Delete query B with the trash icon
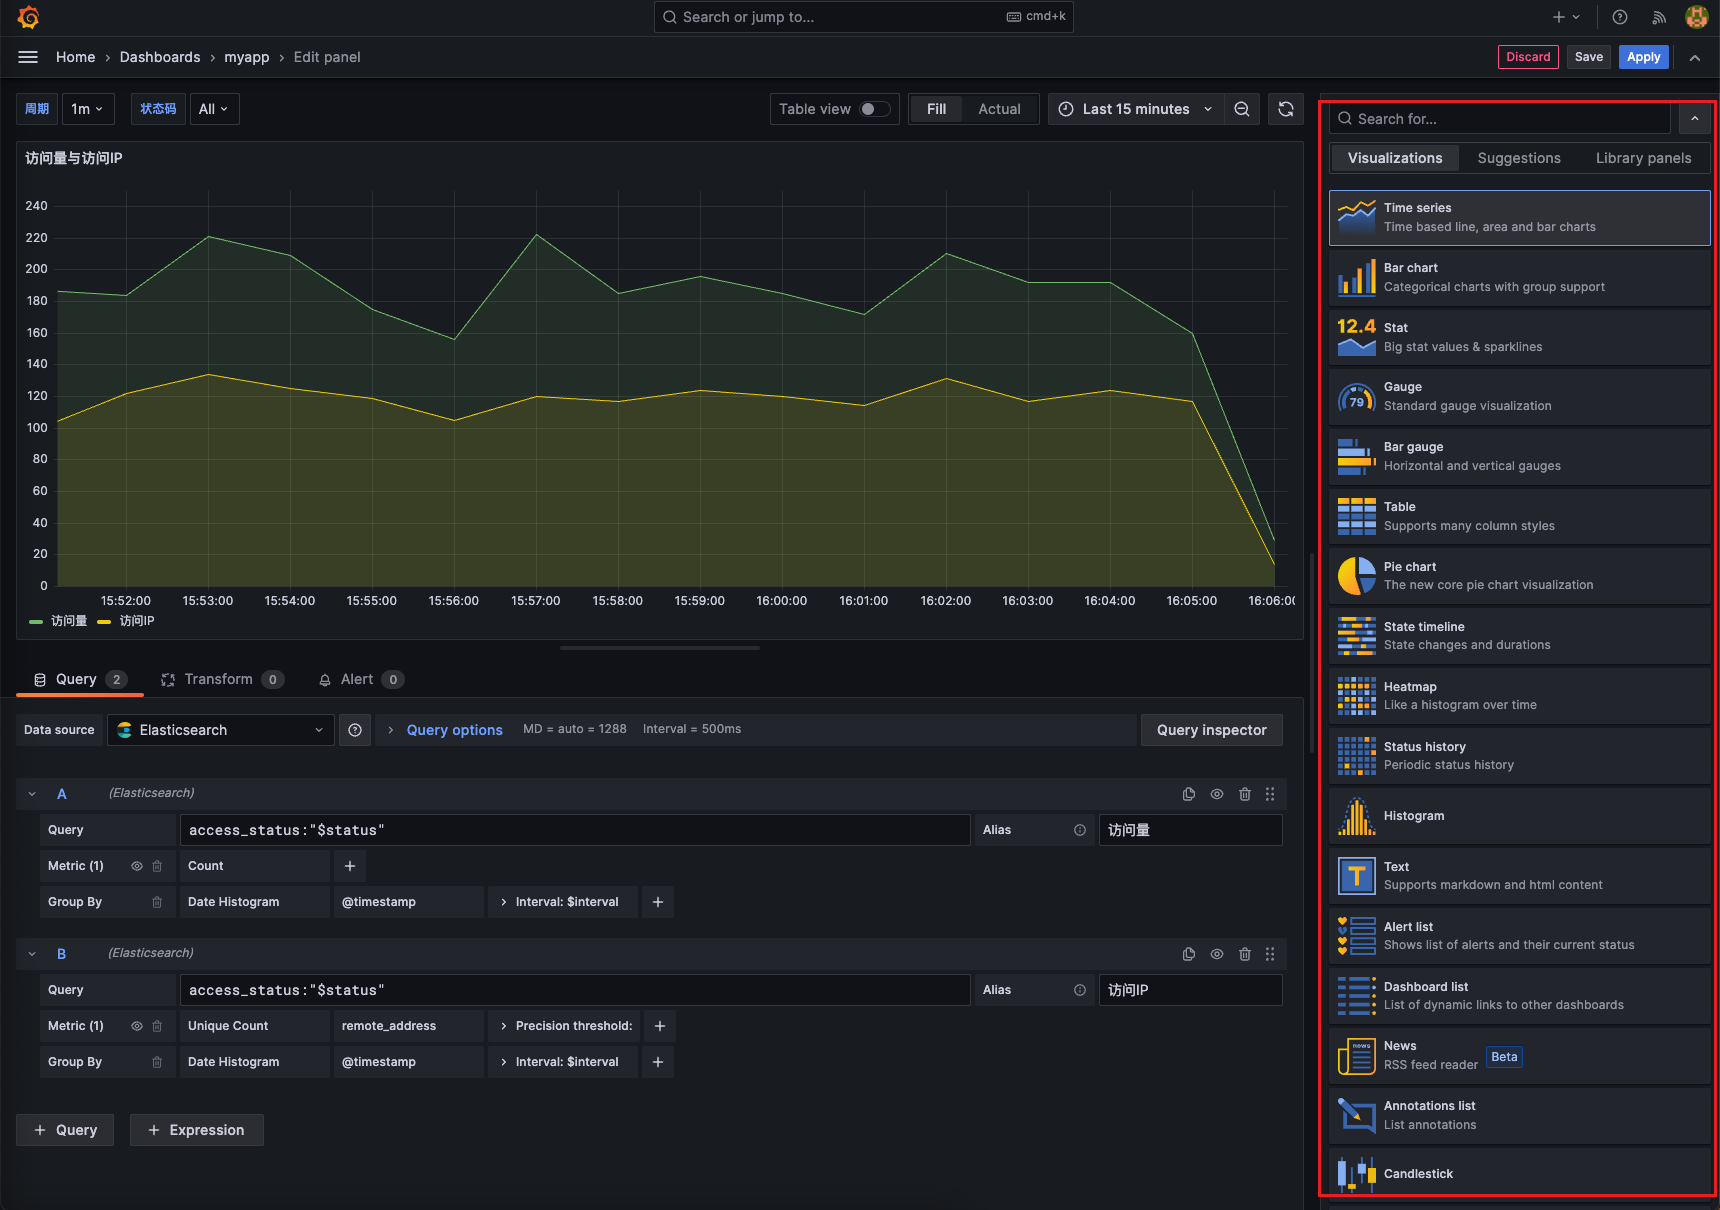This screenshot has height=1210, width=1720. [x=1245, y=954]
